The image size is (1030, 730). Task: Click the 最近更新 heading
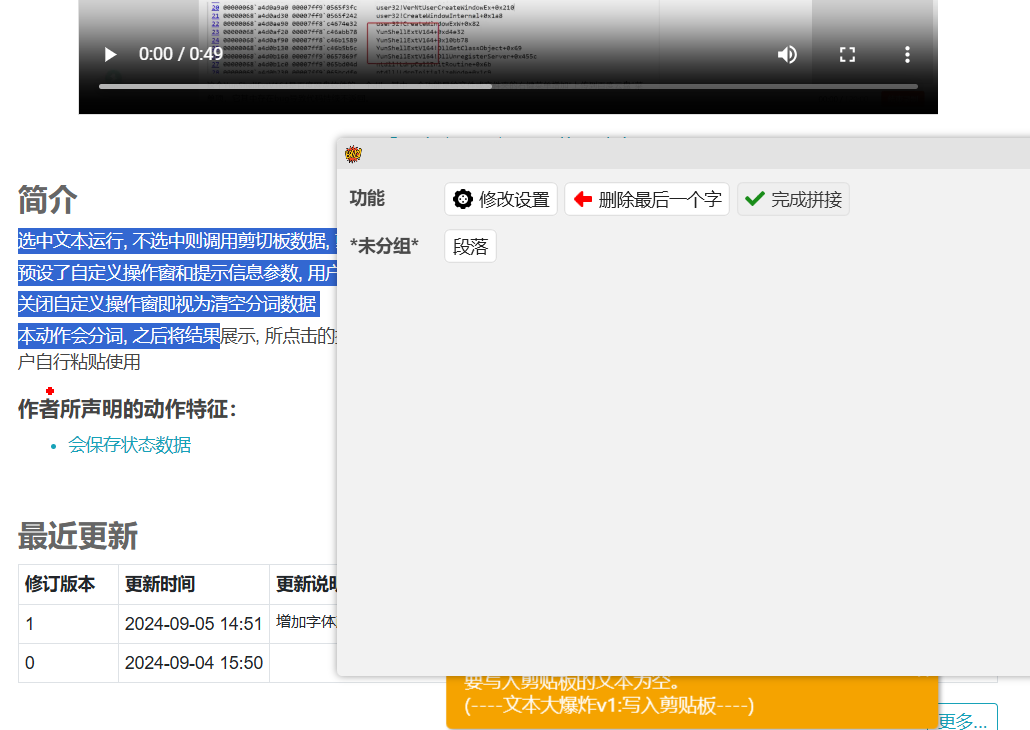pos(78,536)
